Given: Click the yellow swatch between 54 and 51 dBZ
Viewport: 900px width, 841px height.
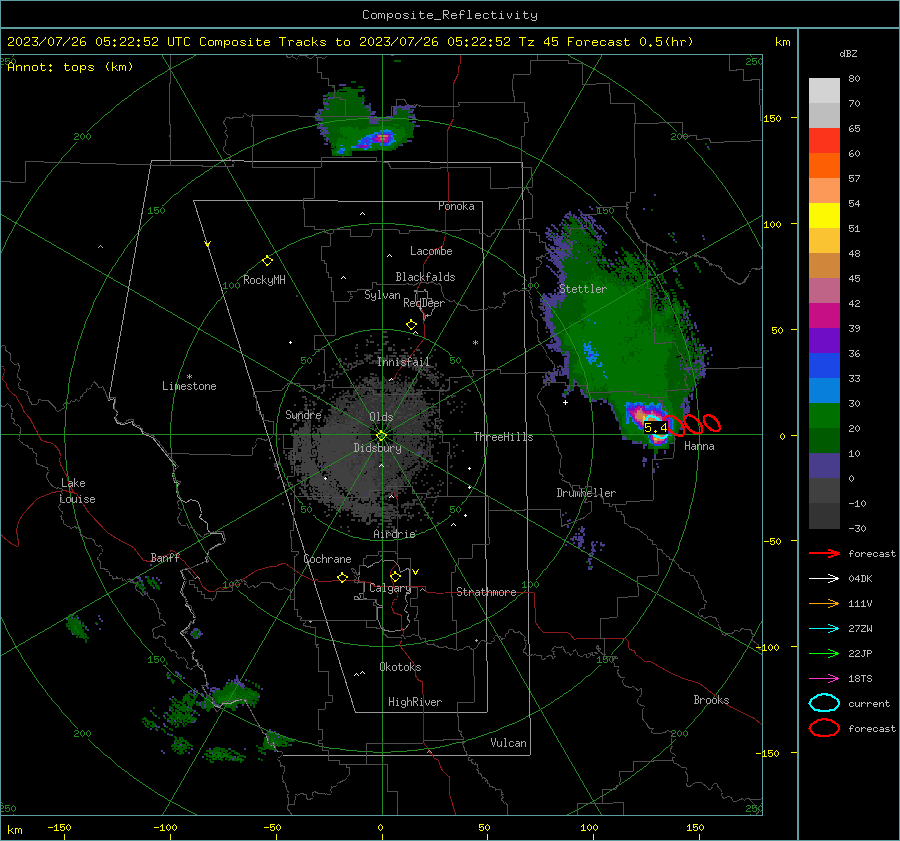Looking at the screenshot, I should coord(824,216).
